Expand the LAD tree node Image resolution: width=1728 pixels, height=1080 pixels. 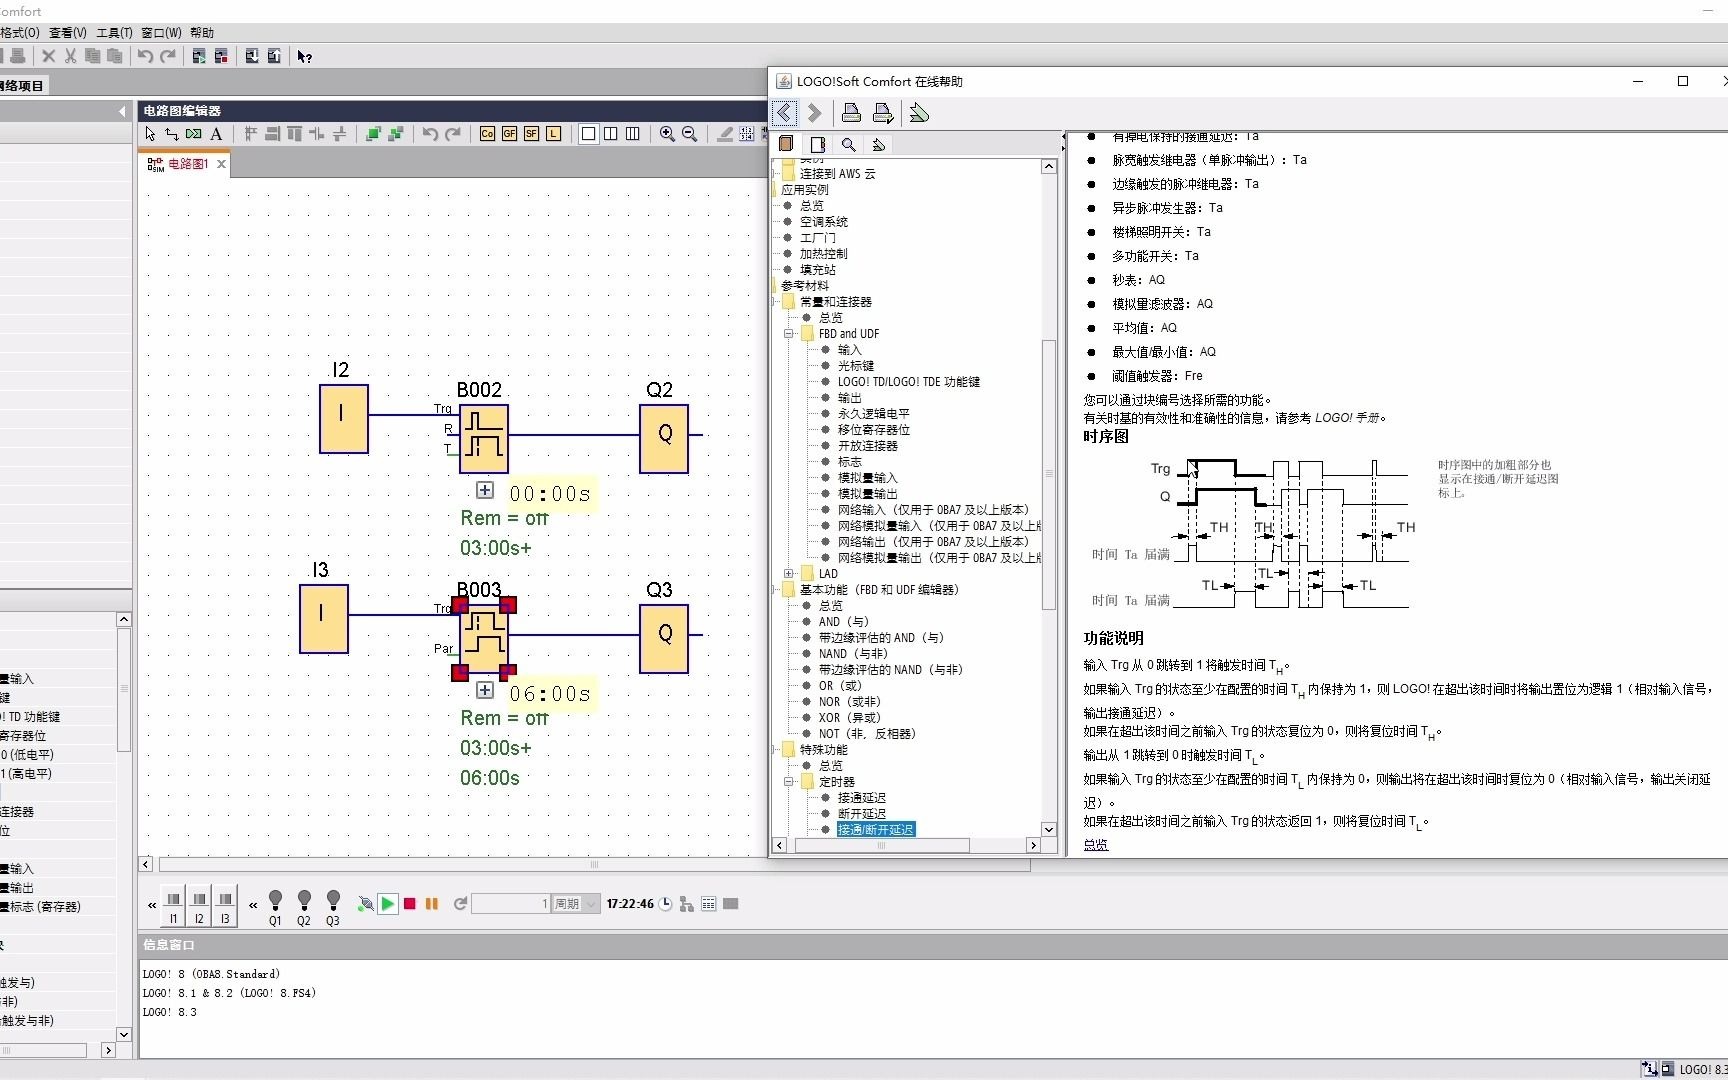click(789, 574)
